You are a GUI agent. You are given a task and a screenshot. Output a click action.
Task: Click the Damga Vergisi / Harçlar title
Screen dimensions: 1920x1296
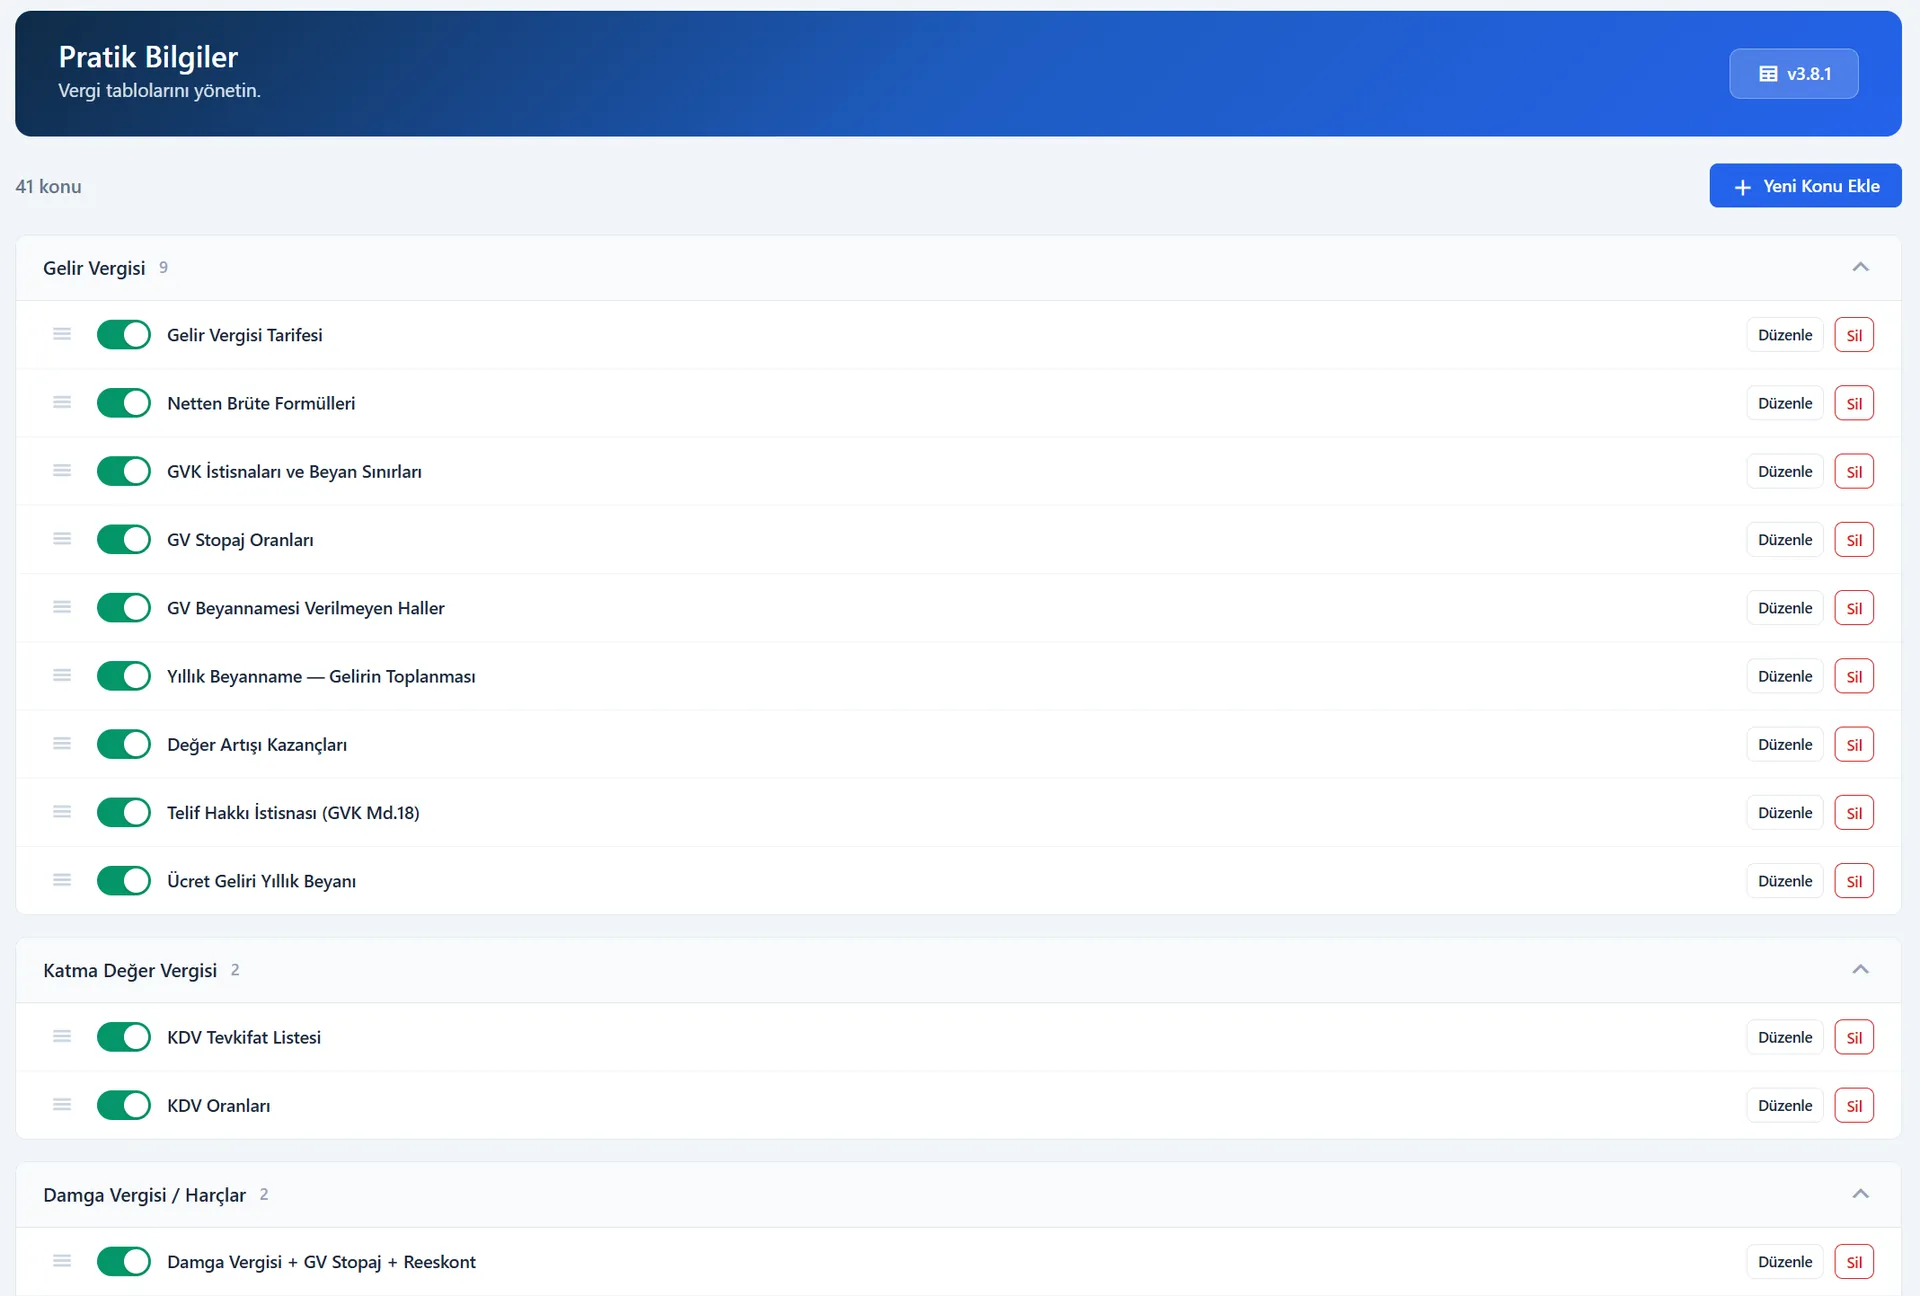(x=144, y=1195)
